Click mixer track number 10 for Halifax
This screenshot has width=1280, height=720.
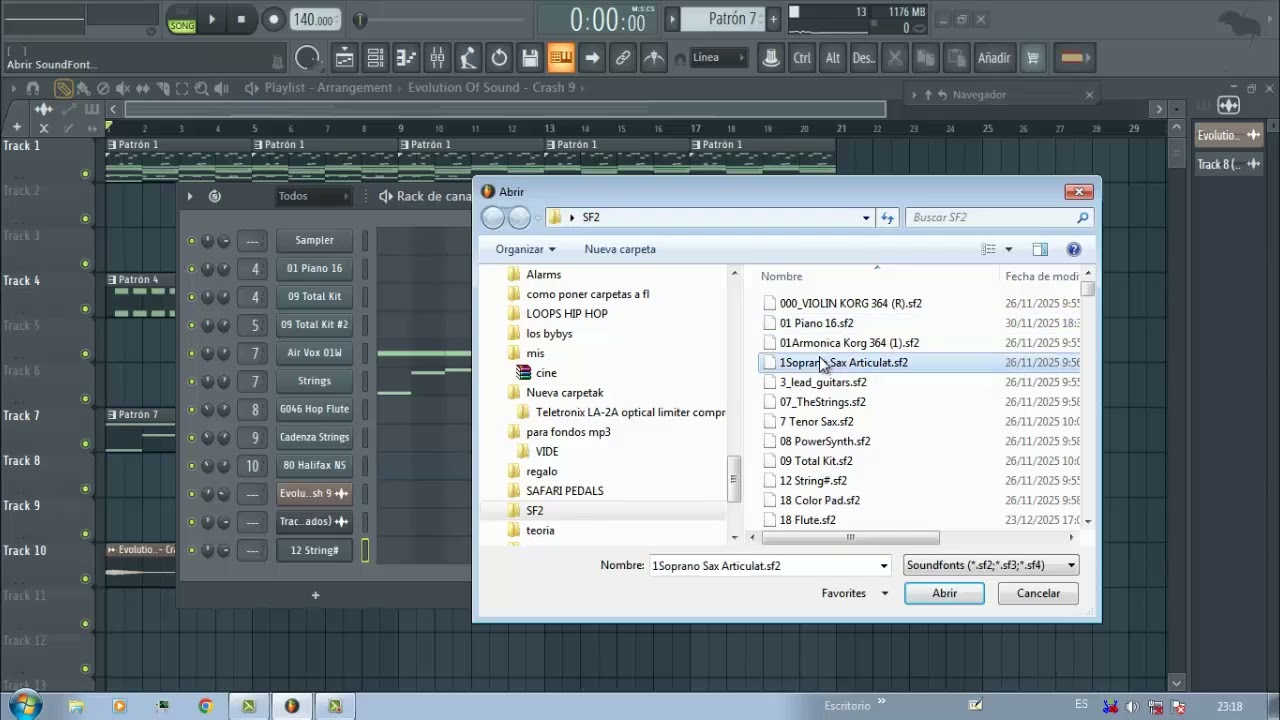(254, 466)
